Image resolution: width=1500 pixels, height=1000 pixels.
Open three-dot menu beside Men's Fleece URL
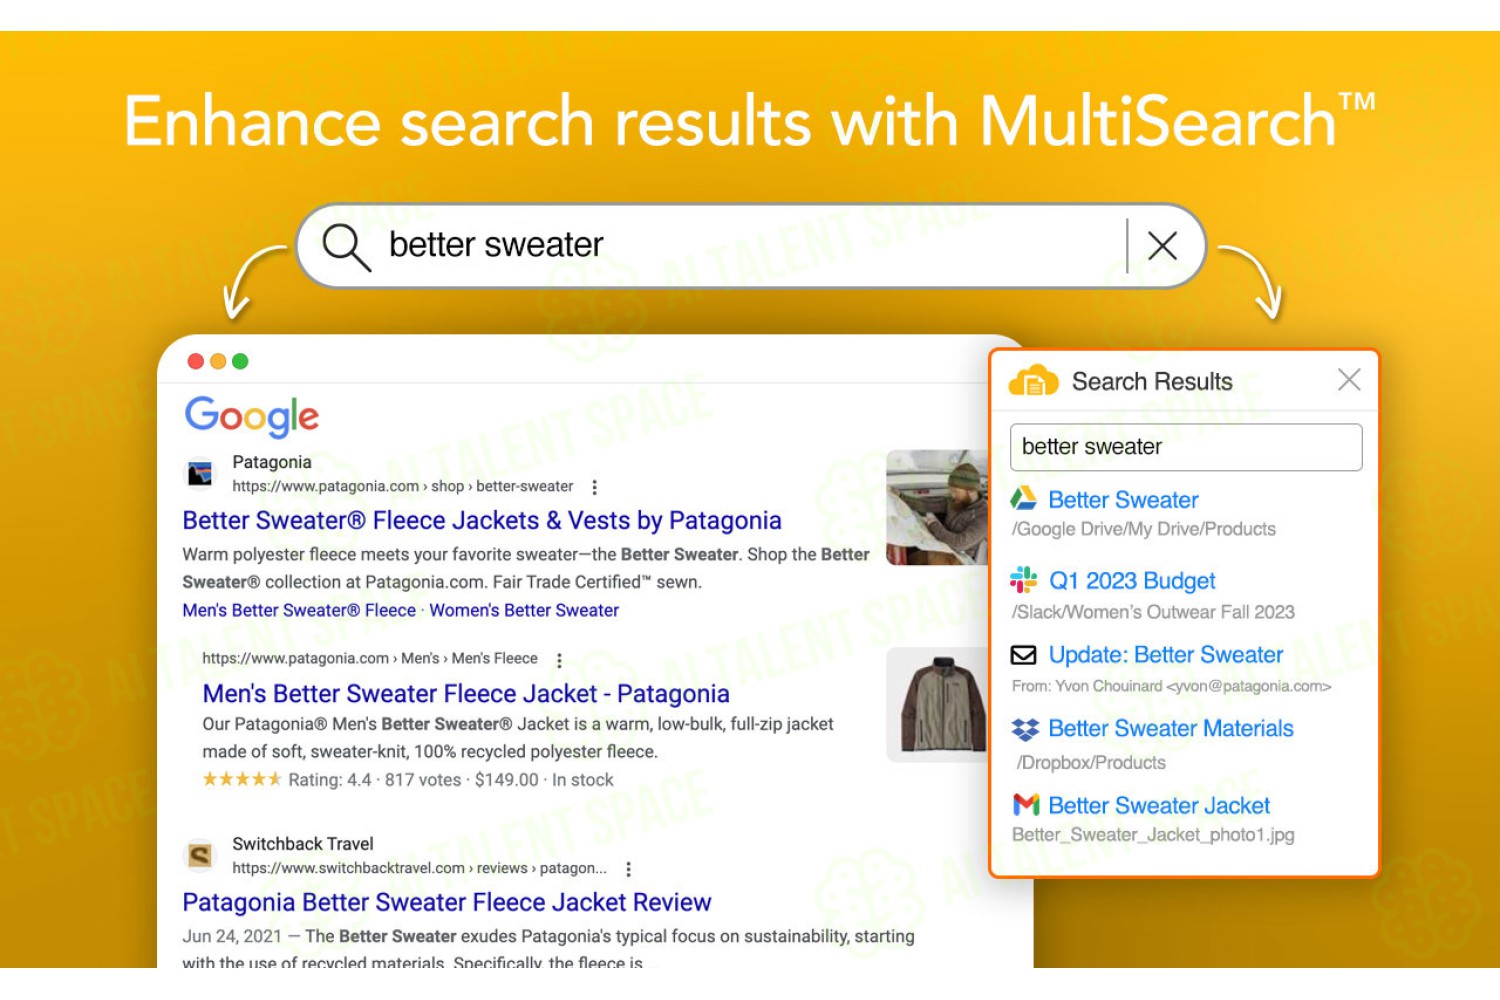[559, 660]
